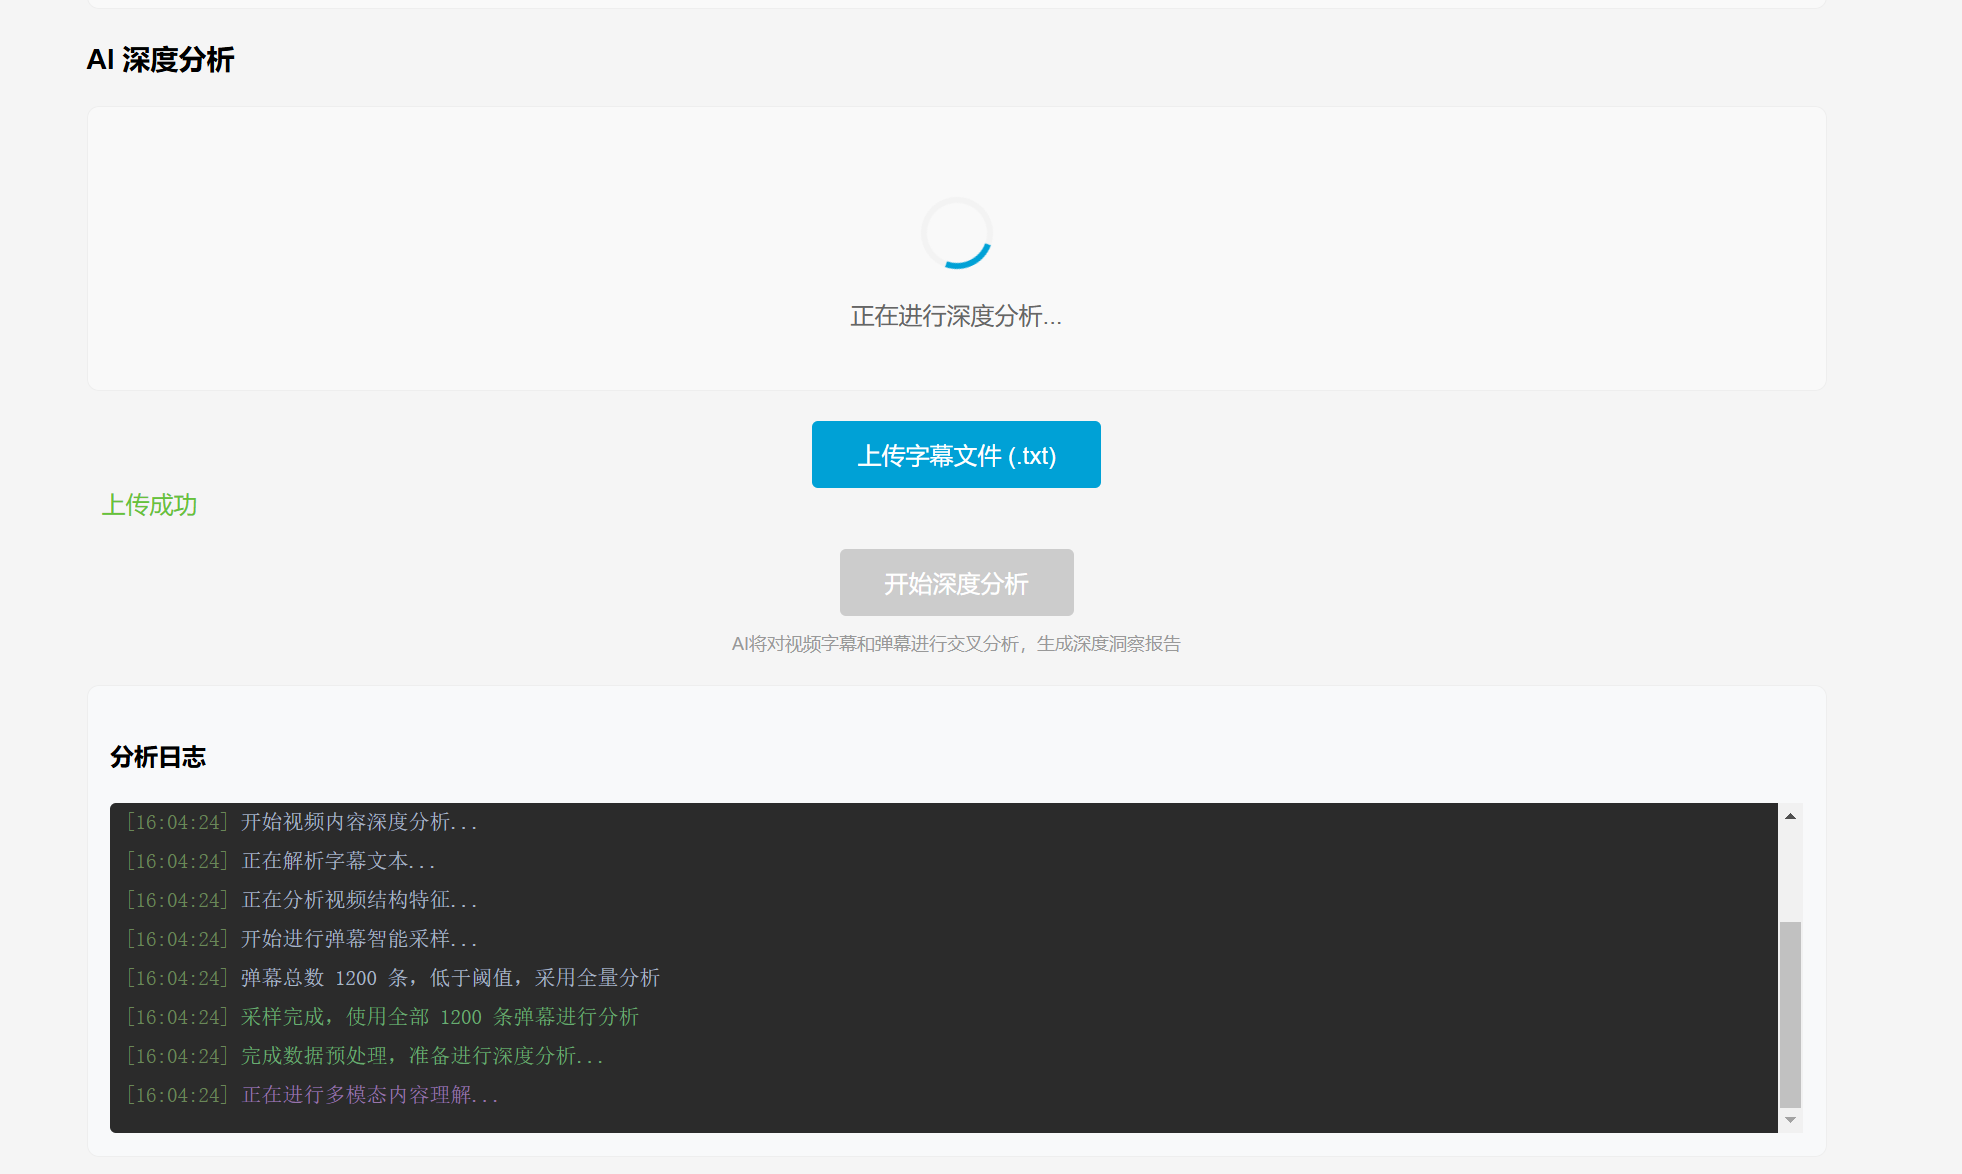This screenshot has width=1962, height=1174.
Task: Click the log scrollbar up arrow
Action: [1790, 816]
